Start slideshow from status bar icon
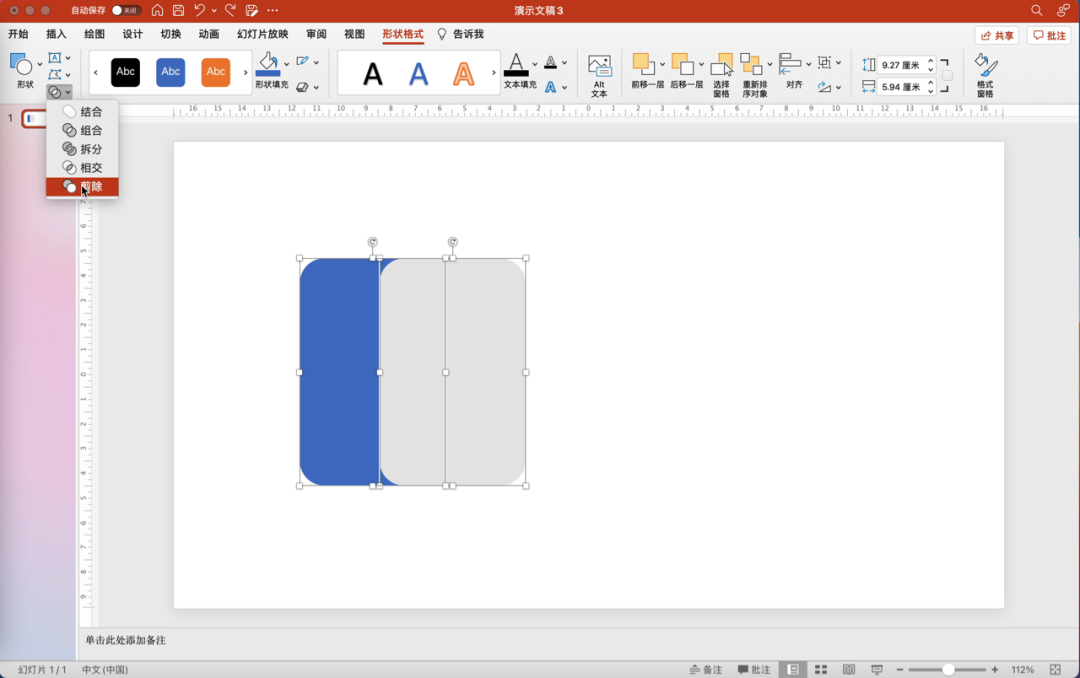The image size is (1080, 678). point(877,670)
